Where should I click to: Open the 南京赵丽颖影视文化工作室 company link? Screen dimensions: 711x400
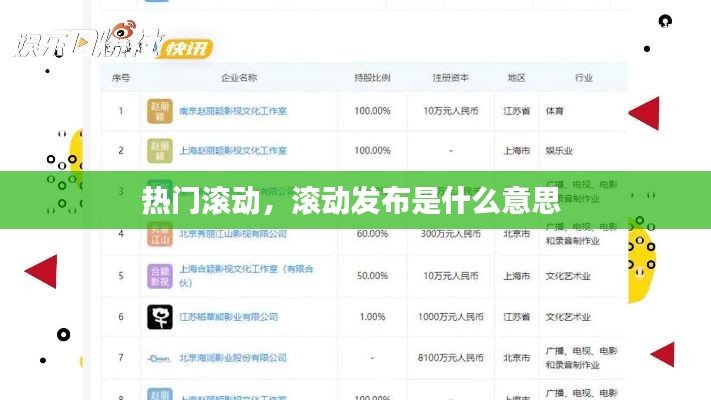point(233,112)
